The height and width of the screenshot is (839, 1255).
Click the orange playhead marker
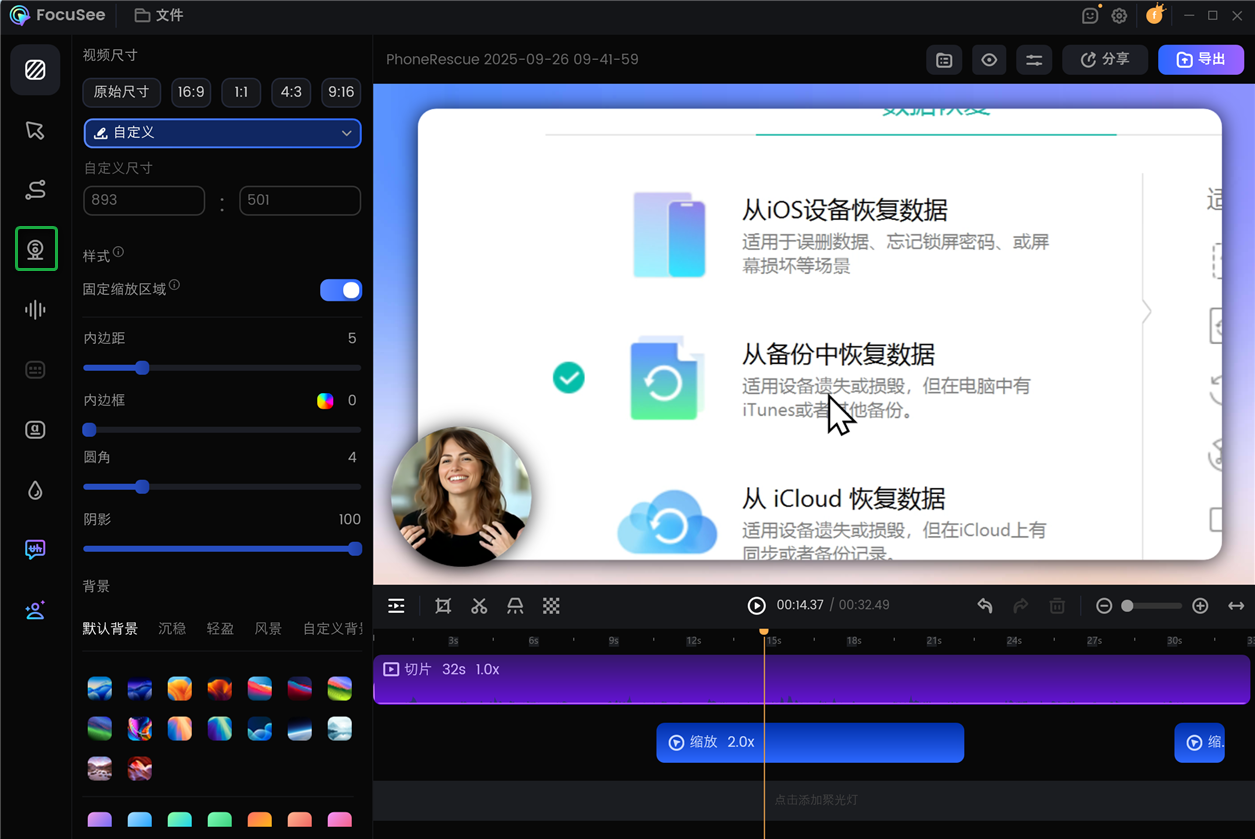pyautogui.click(x=764, y=632)
